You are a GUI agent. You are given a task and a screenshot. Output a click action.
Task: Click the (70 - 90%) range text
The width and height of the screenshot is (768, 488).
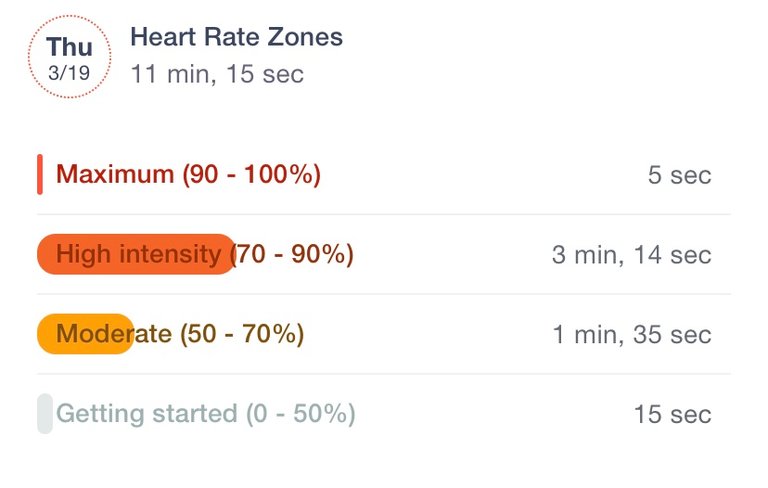click(293, 255)
